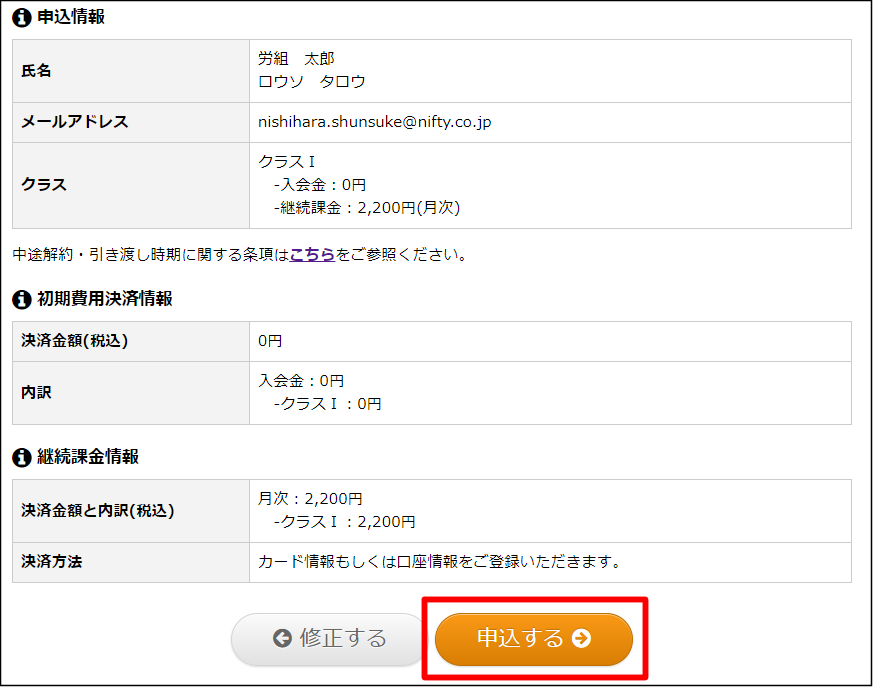This screenshot has width=873, height=687.
Task: Click the katakana name ロウソ タロウ
Action: (311, 82)
